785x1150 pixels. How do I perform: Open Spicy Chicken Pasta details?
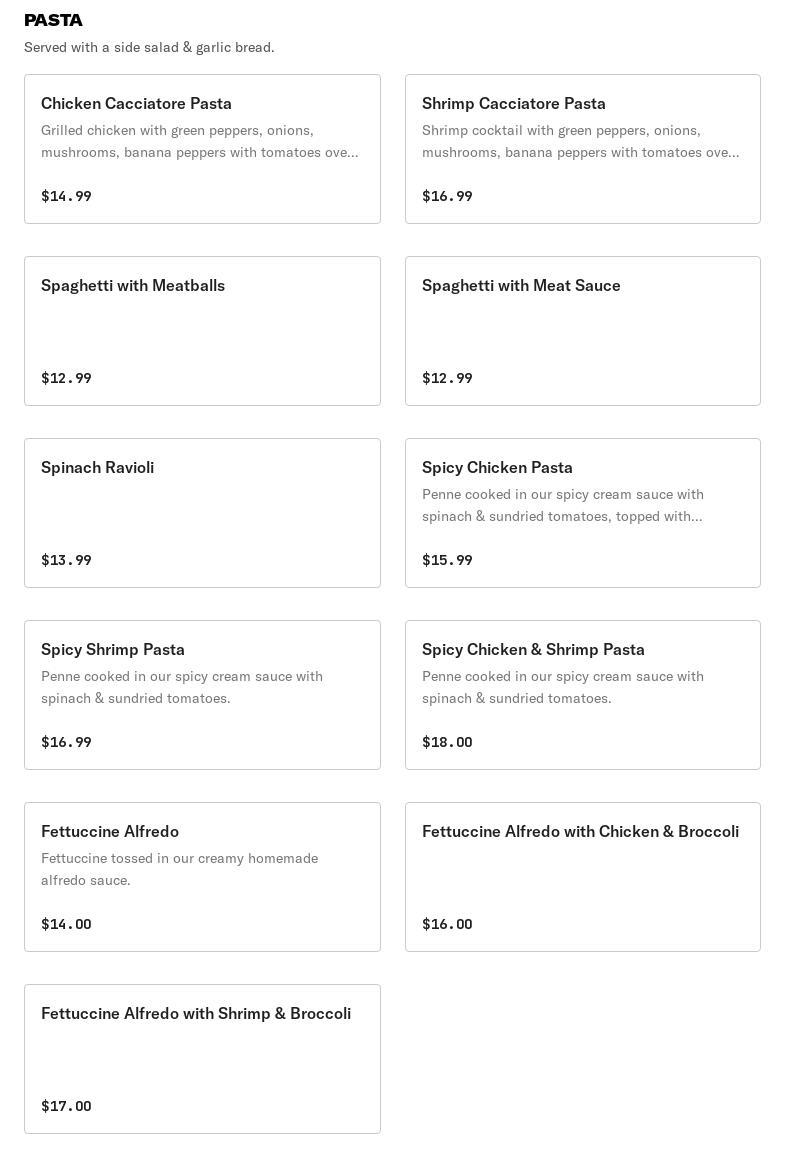[497, 468]
